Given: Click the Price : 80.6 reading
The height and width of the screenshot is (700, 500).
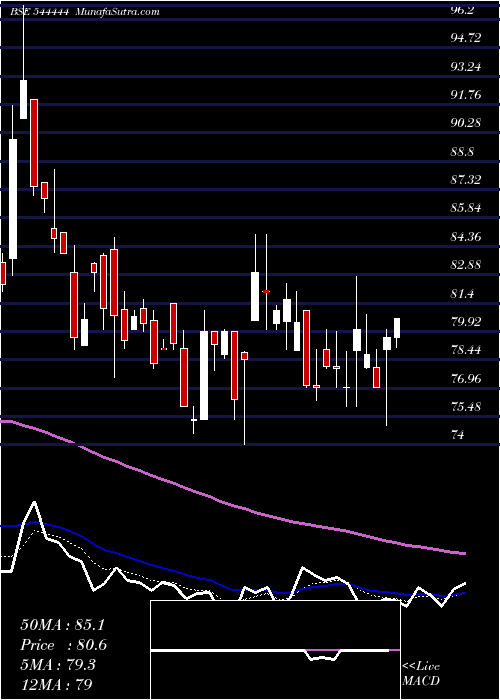Looking at the screenshot, I should (x=64, y=645).
